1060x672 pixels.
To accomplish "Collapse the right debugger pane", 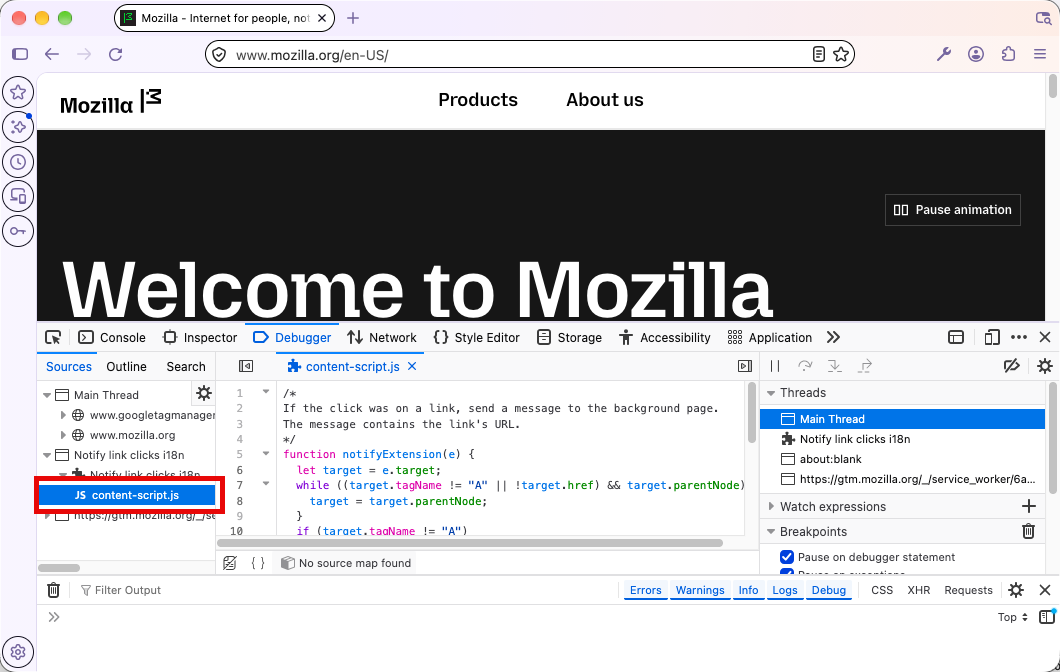I will (x=745, y=366).
